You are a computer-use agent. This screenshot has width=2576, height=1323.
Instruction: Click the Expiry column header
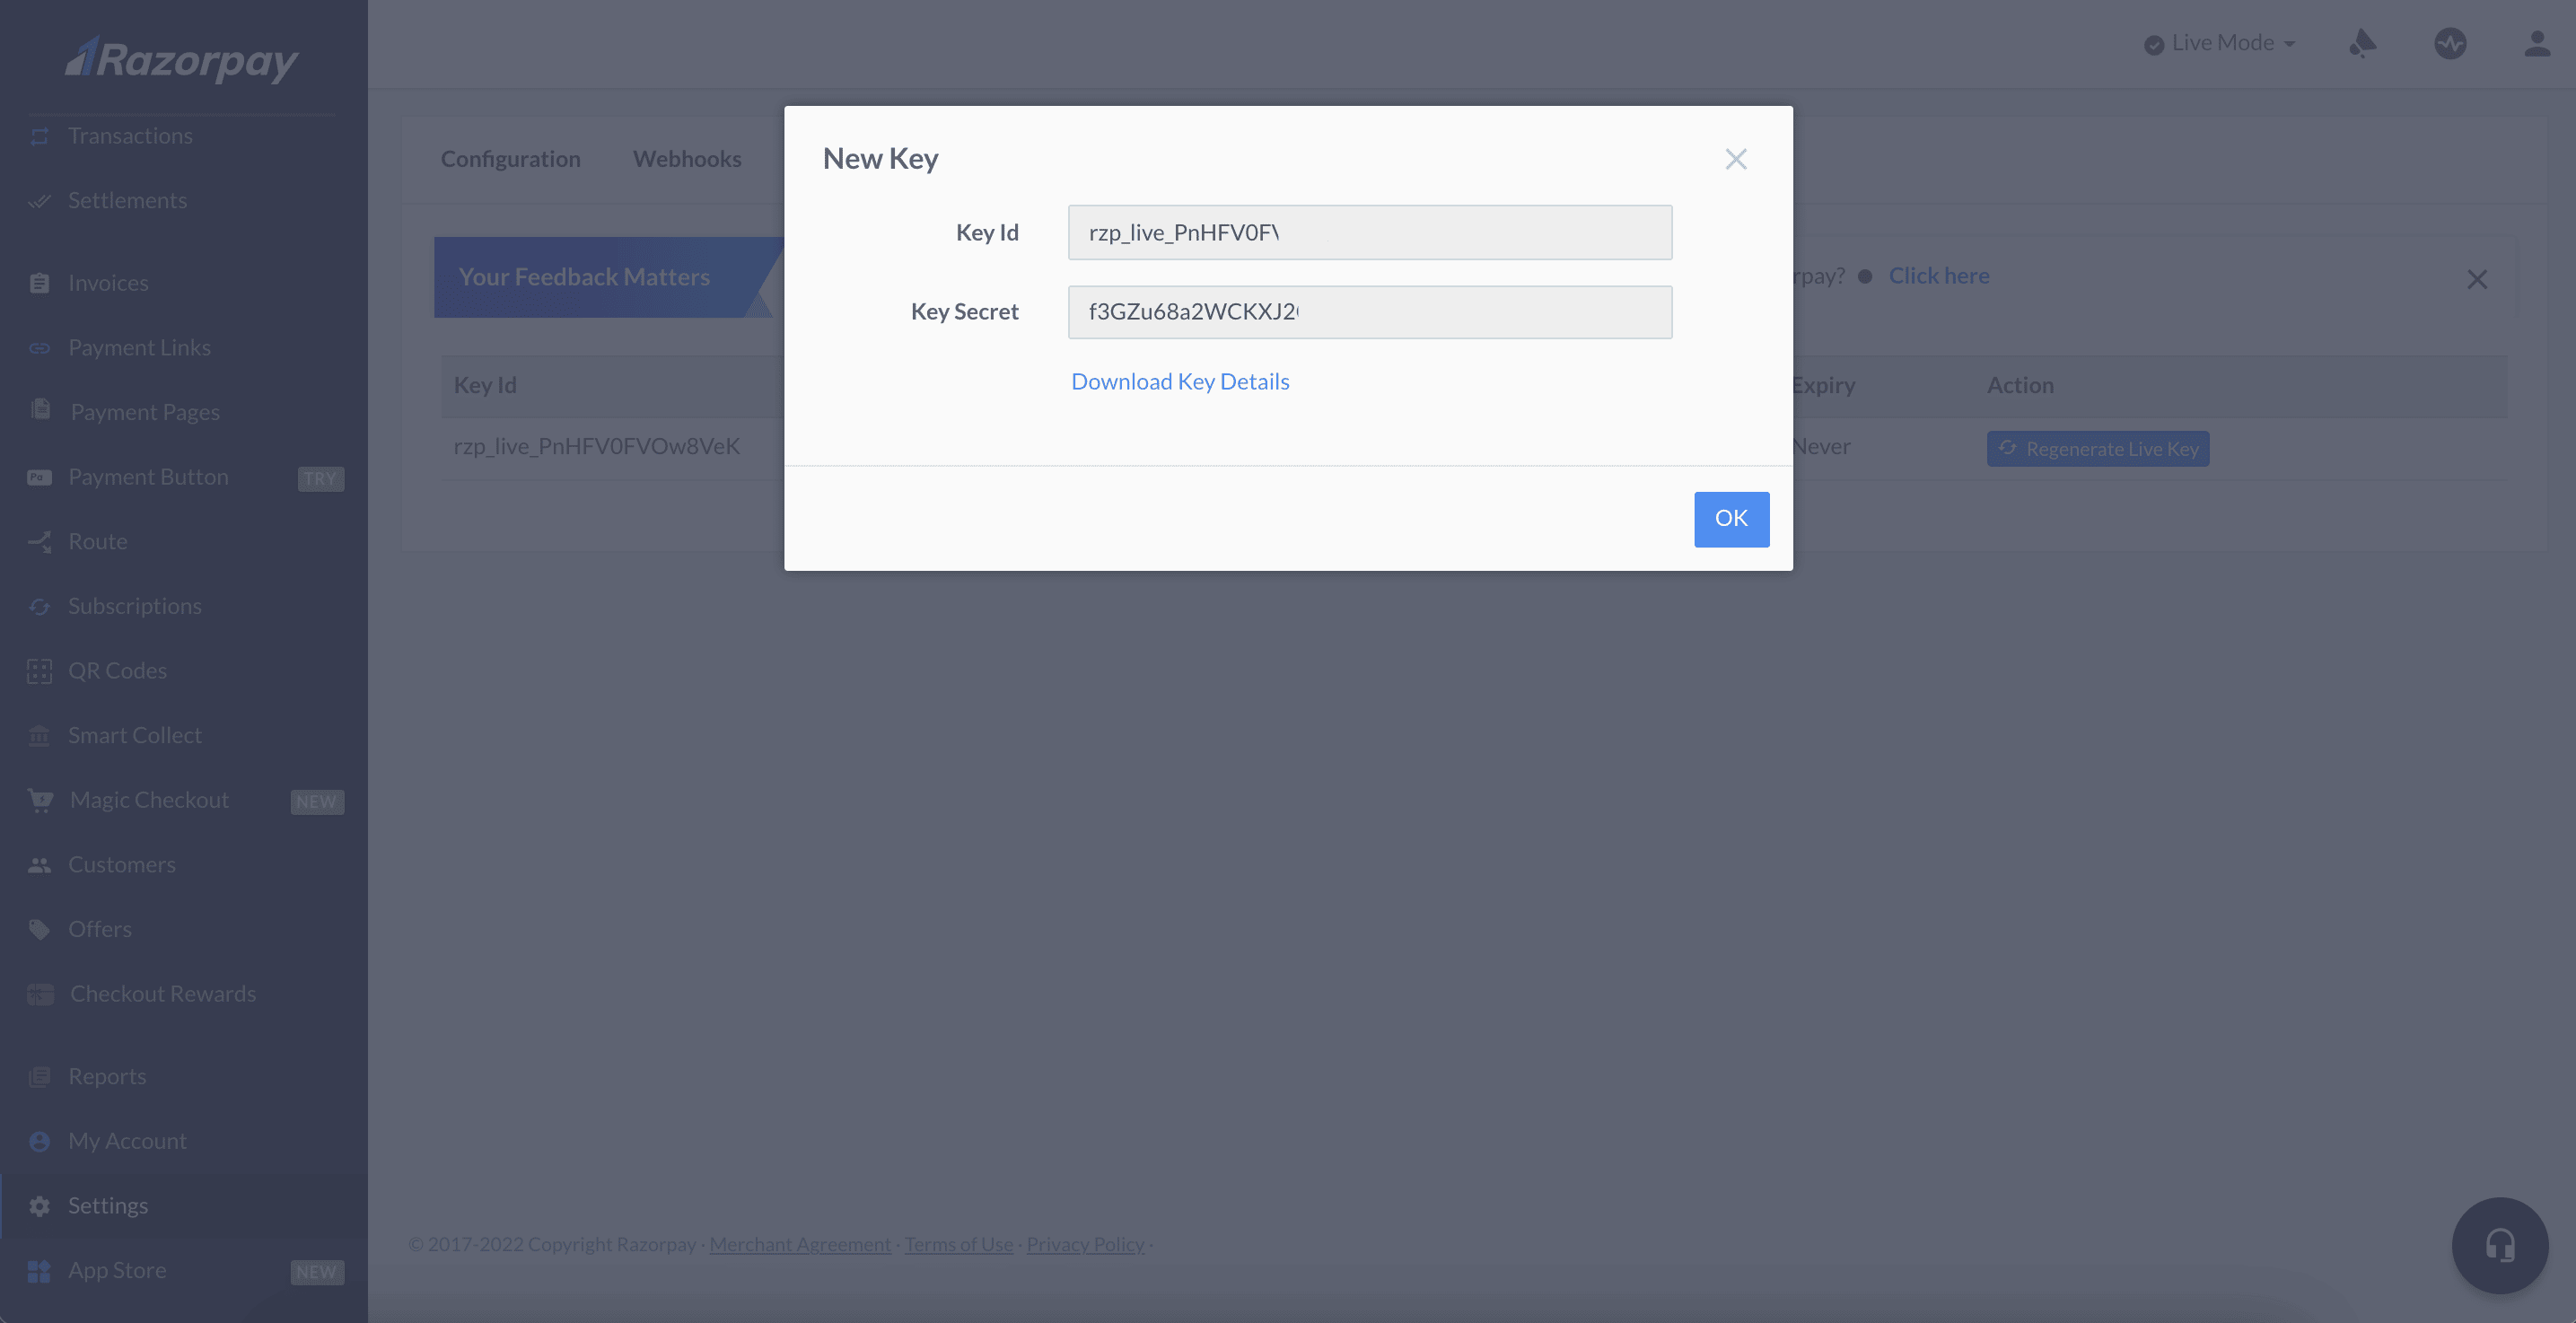1824,386
